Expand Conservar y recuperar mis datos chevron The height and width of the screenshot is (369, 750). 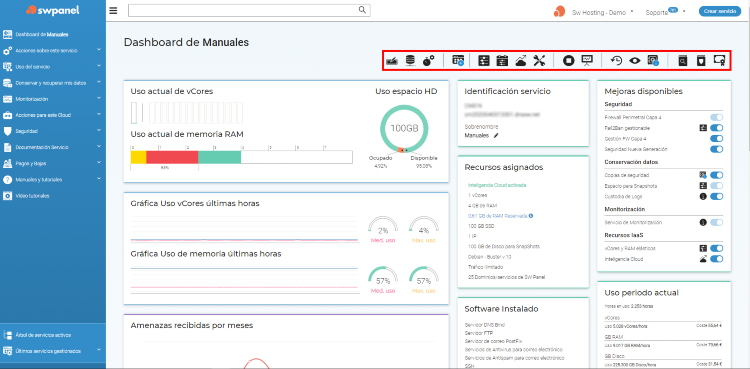[99, 82]
